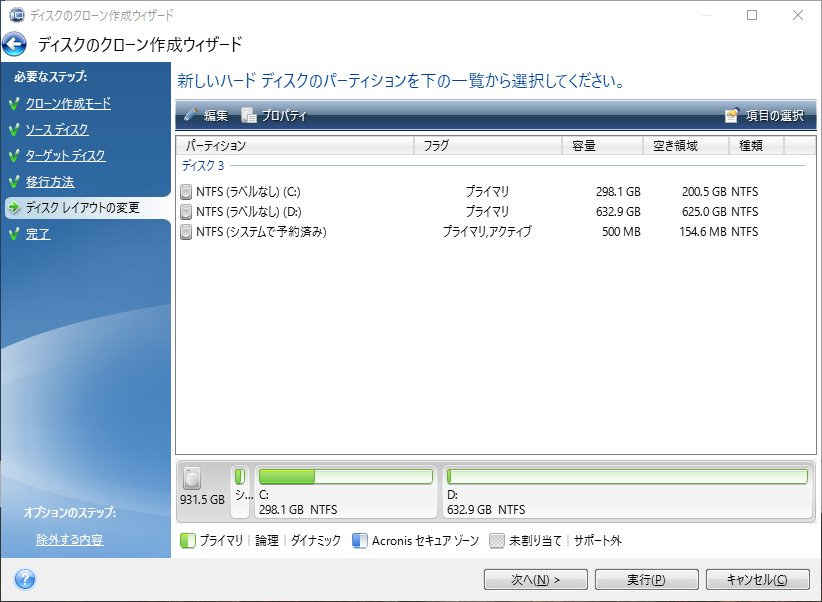Go to the ソース ディスク step
This screenshot has height=602, width=822.
(57, 130)
